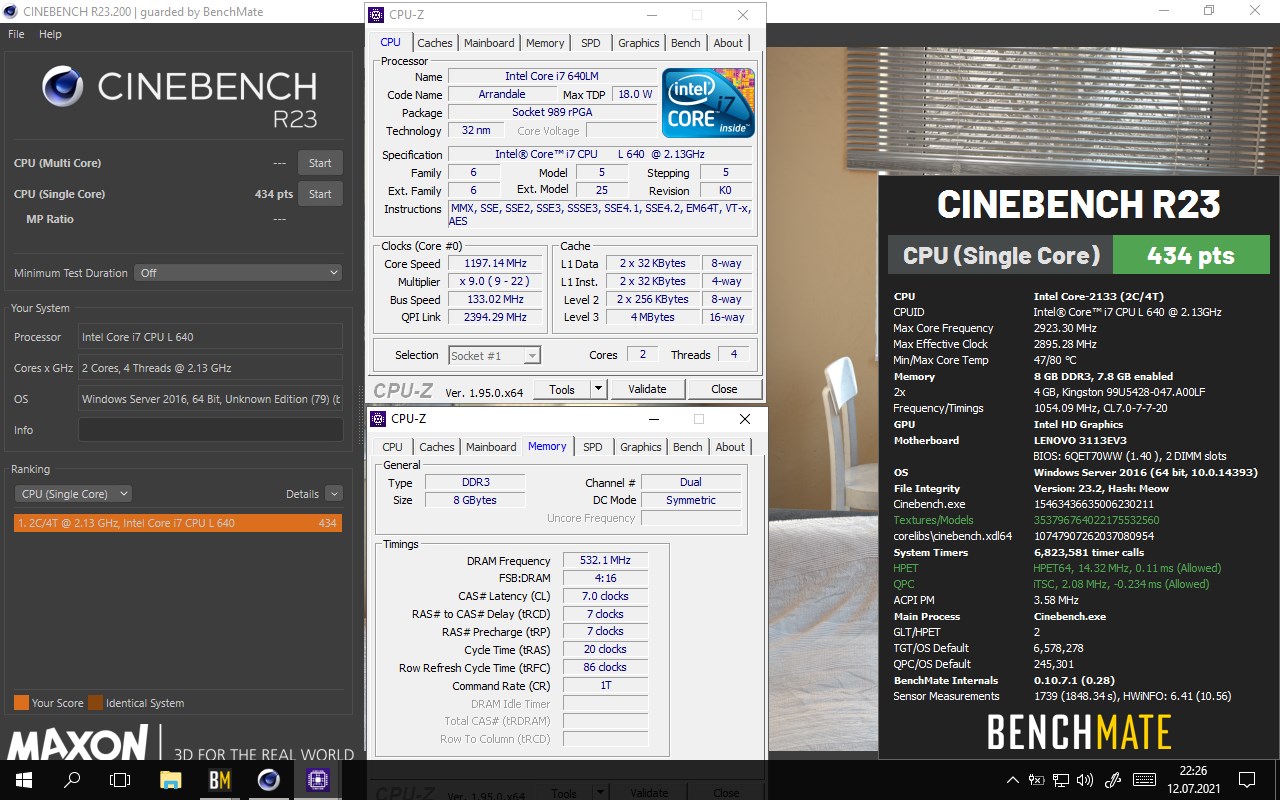The image size is (1280, 800).
Task: Show hidden system tray icons
Action: (1013, 780)
